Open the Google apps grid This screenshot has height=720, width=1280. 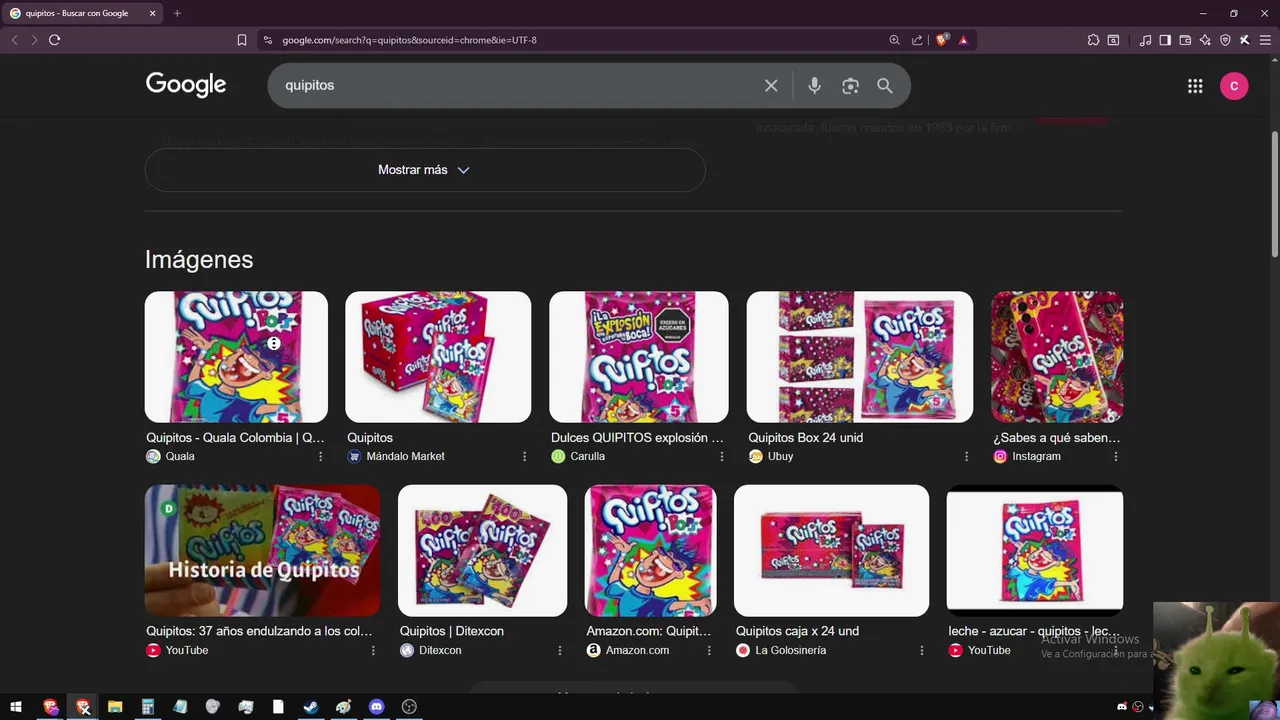(1195, 86)
